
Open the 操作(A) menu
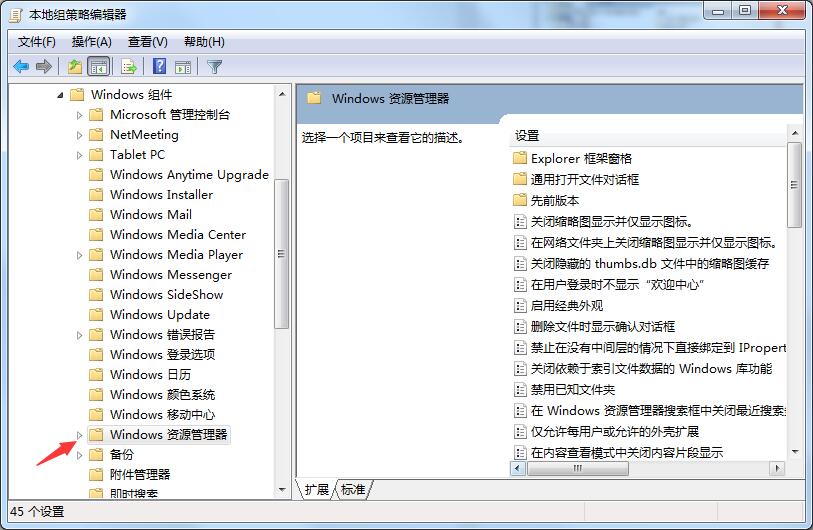(92, 41)
